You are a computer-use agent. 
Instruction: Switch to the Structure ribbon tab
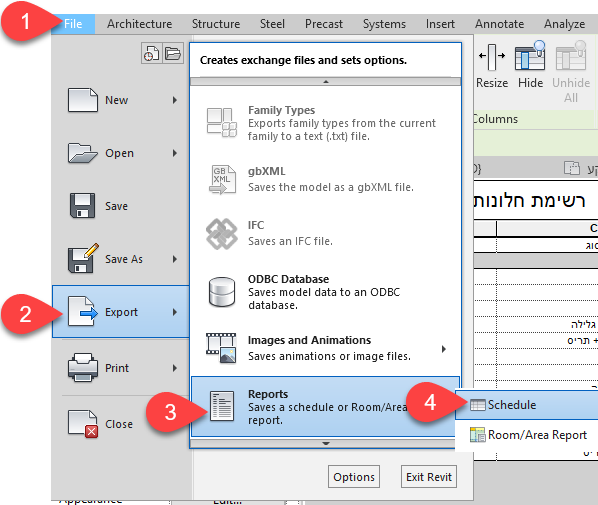tap(216, 24)
